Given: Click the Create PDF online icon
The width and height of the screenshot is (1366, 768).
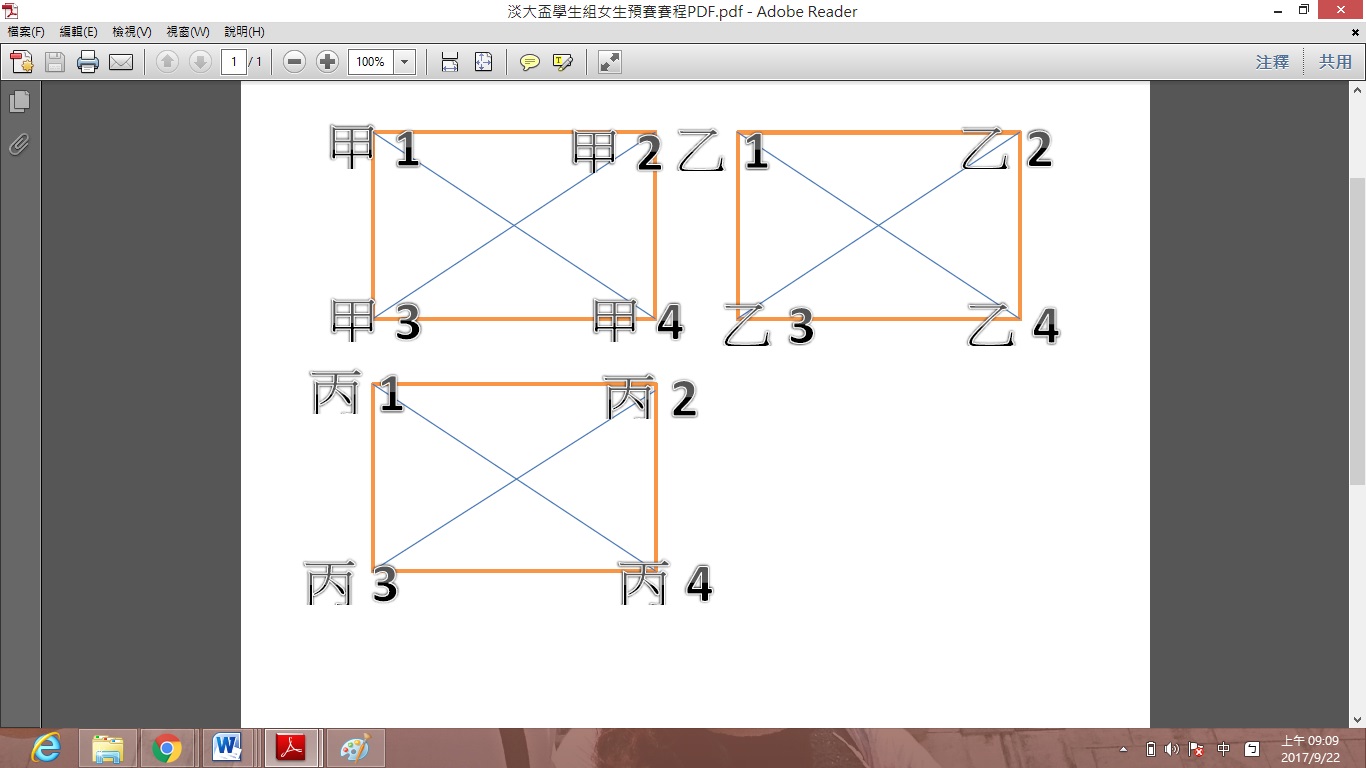Looking at the screenshot, I should tap(22, 62).
